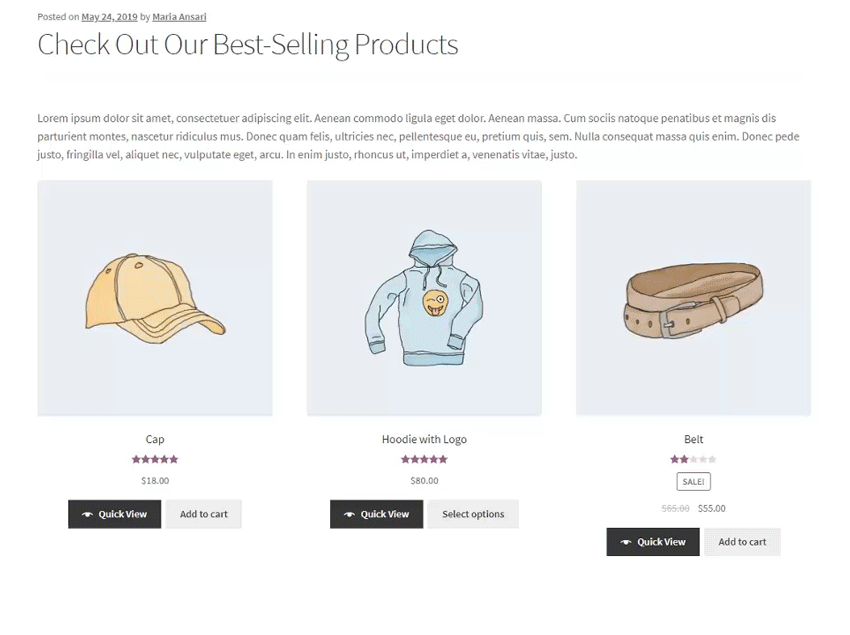850x635 pixels.
Task: Open the Cap product title link
Action: point(155,440)
